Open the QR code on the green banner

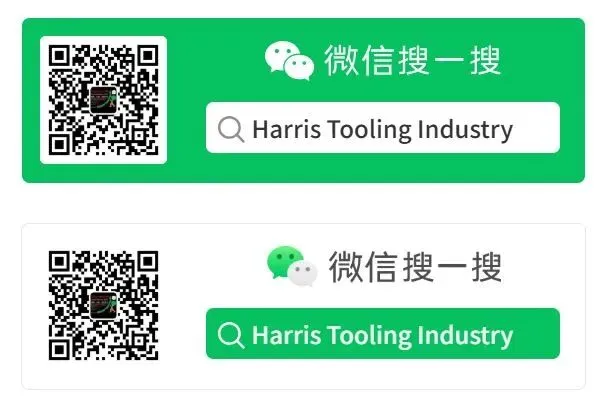[103, 100]
